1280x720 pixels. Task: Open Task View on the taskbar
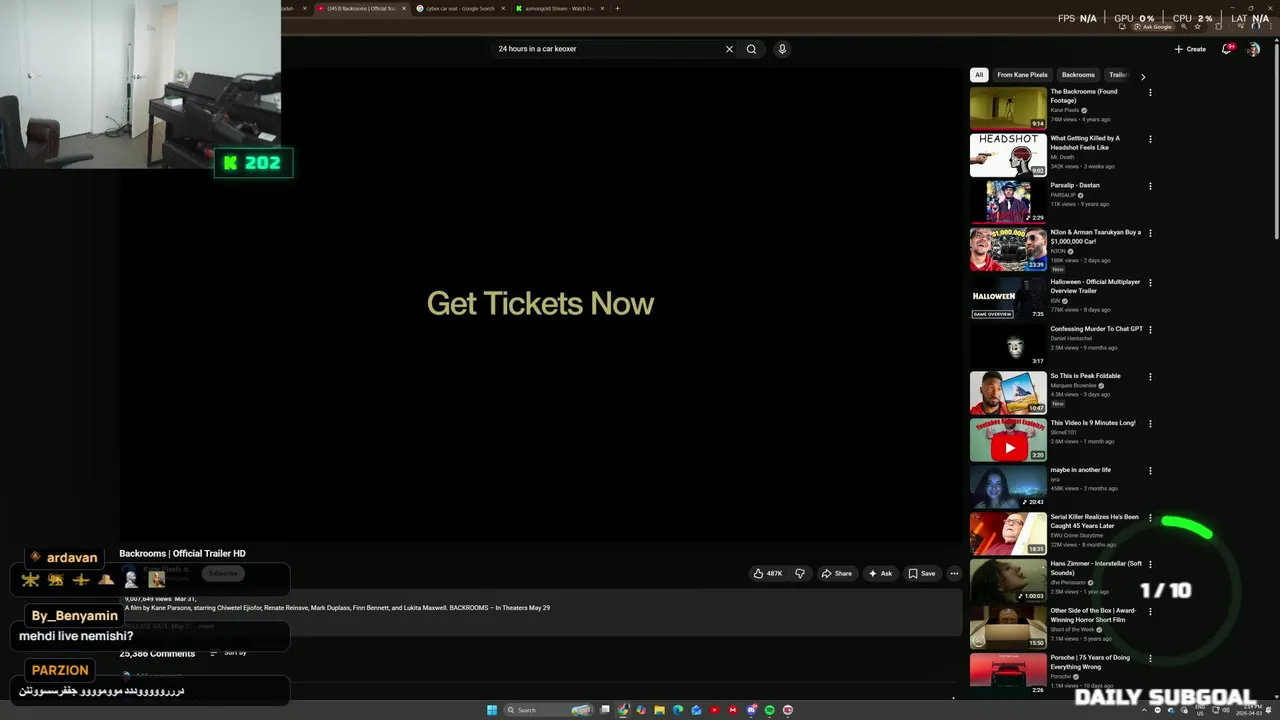(605, 710)
